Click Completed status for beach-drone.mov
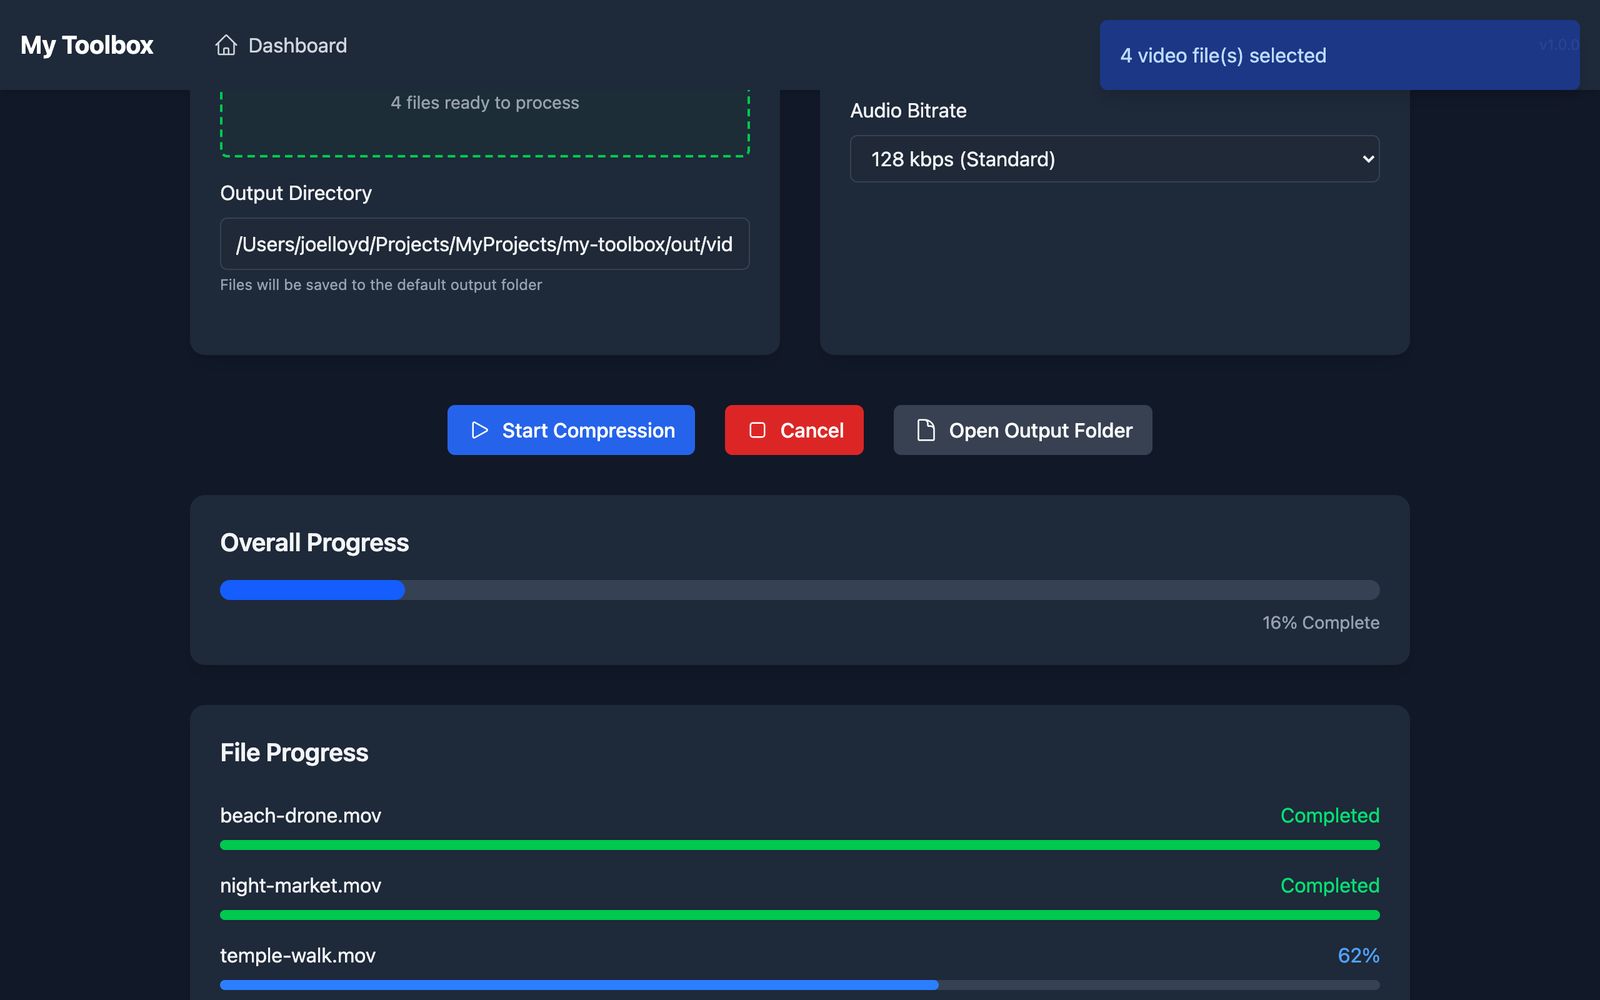This screenshot has height=1000, width=1600. pos(1330,816)
